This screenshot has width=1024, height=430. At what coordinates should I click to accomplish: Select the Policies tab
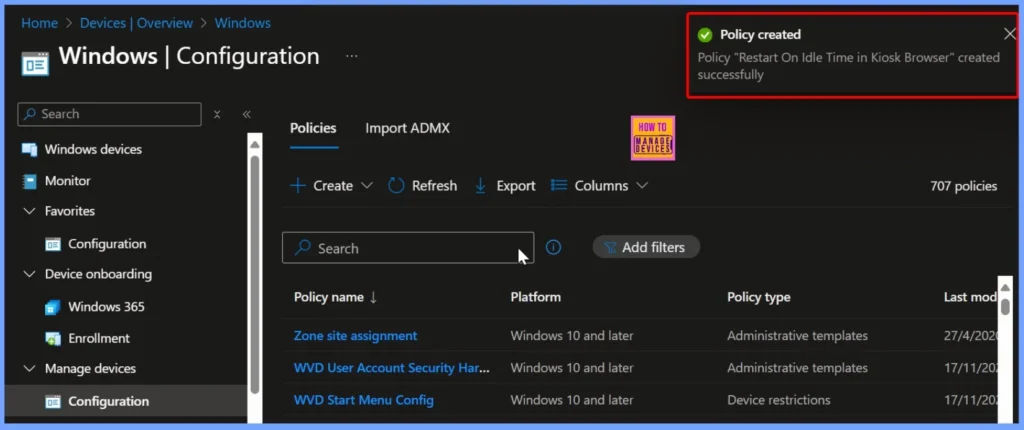pos(313,128)
